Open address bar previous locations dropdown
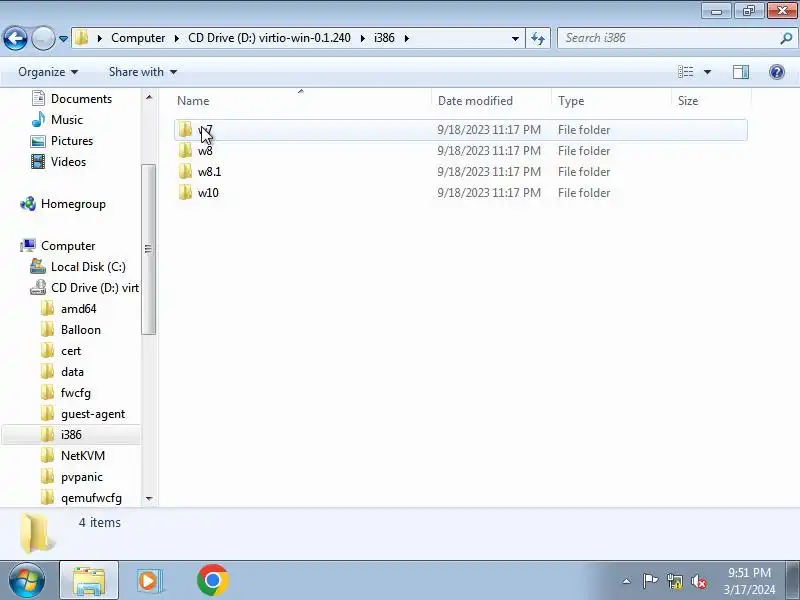800x600 pixels. pyautogui.click(x=515, y=38)
